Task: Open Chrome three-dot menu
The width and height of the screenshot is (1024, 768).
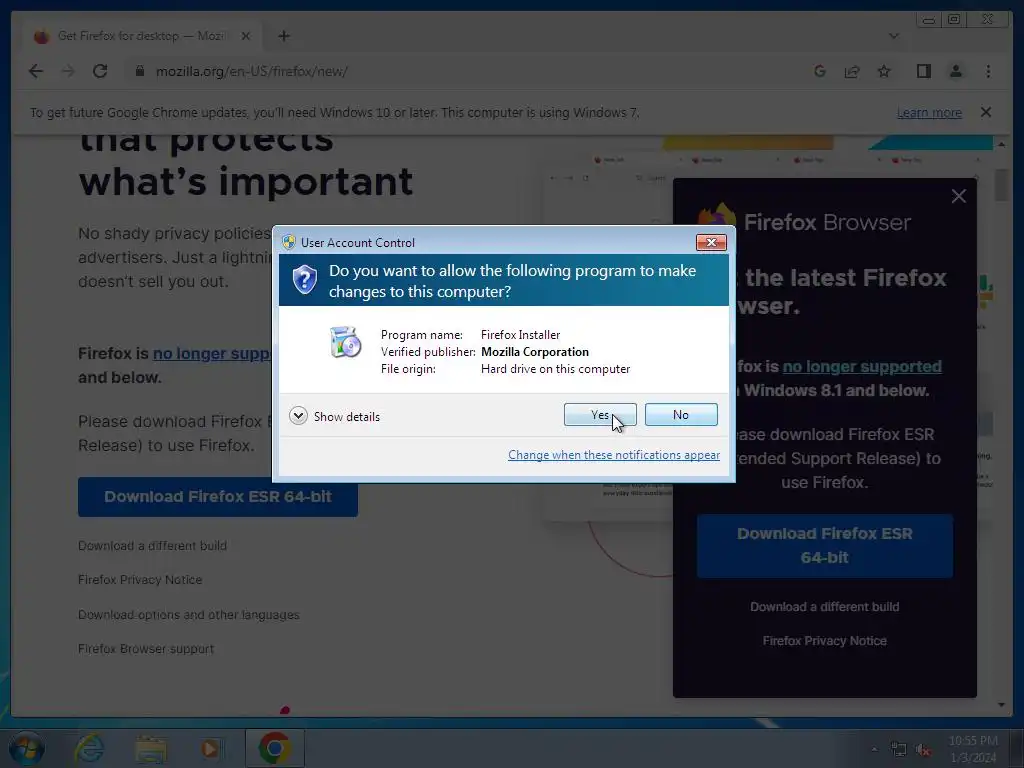Action: pyautogui.click(x=988, y=71)
